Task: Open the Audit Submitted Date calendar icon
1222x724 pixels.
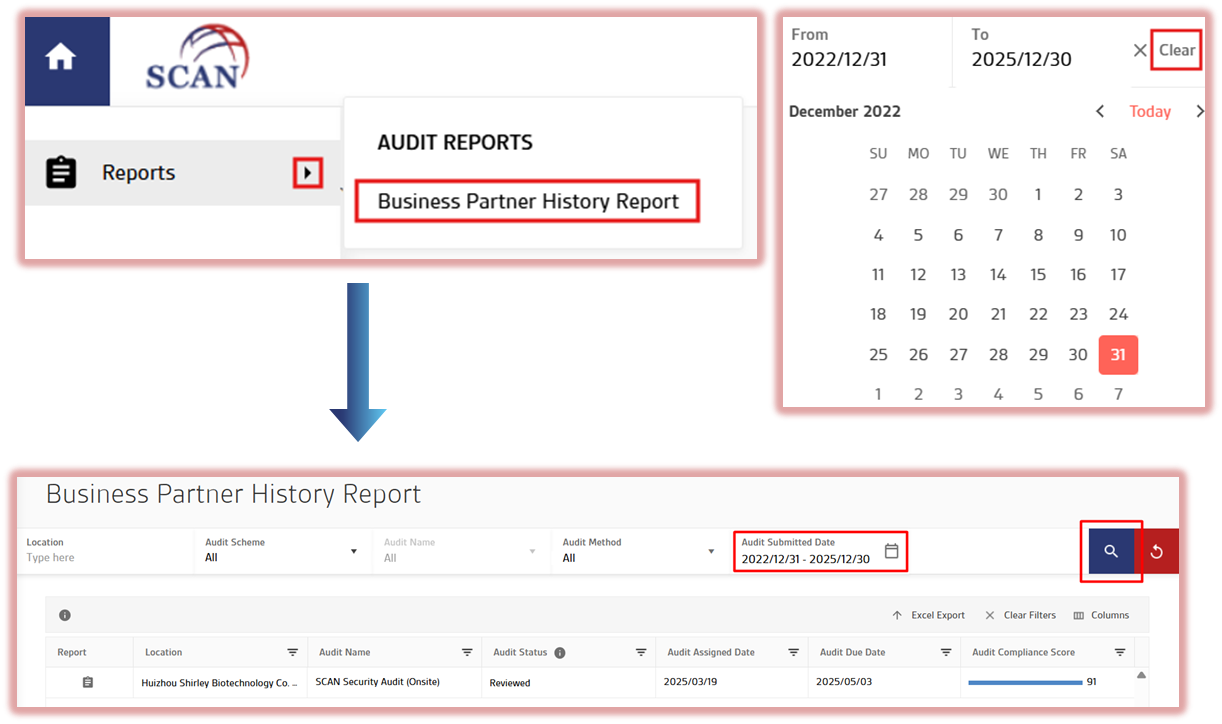Action: coord(891,551)
